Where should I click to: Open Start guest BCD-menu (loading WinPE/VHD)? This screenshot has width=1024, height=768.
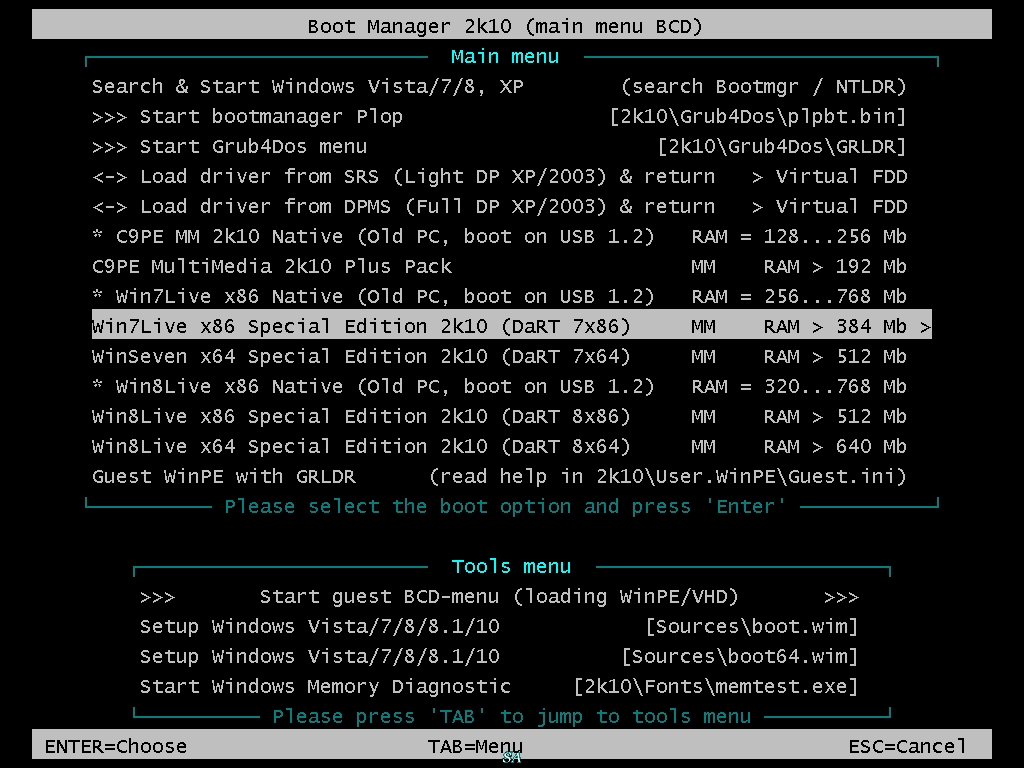pyautogui.click(x=500, y=598)
